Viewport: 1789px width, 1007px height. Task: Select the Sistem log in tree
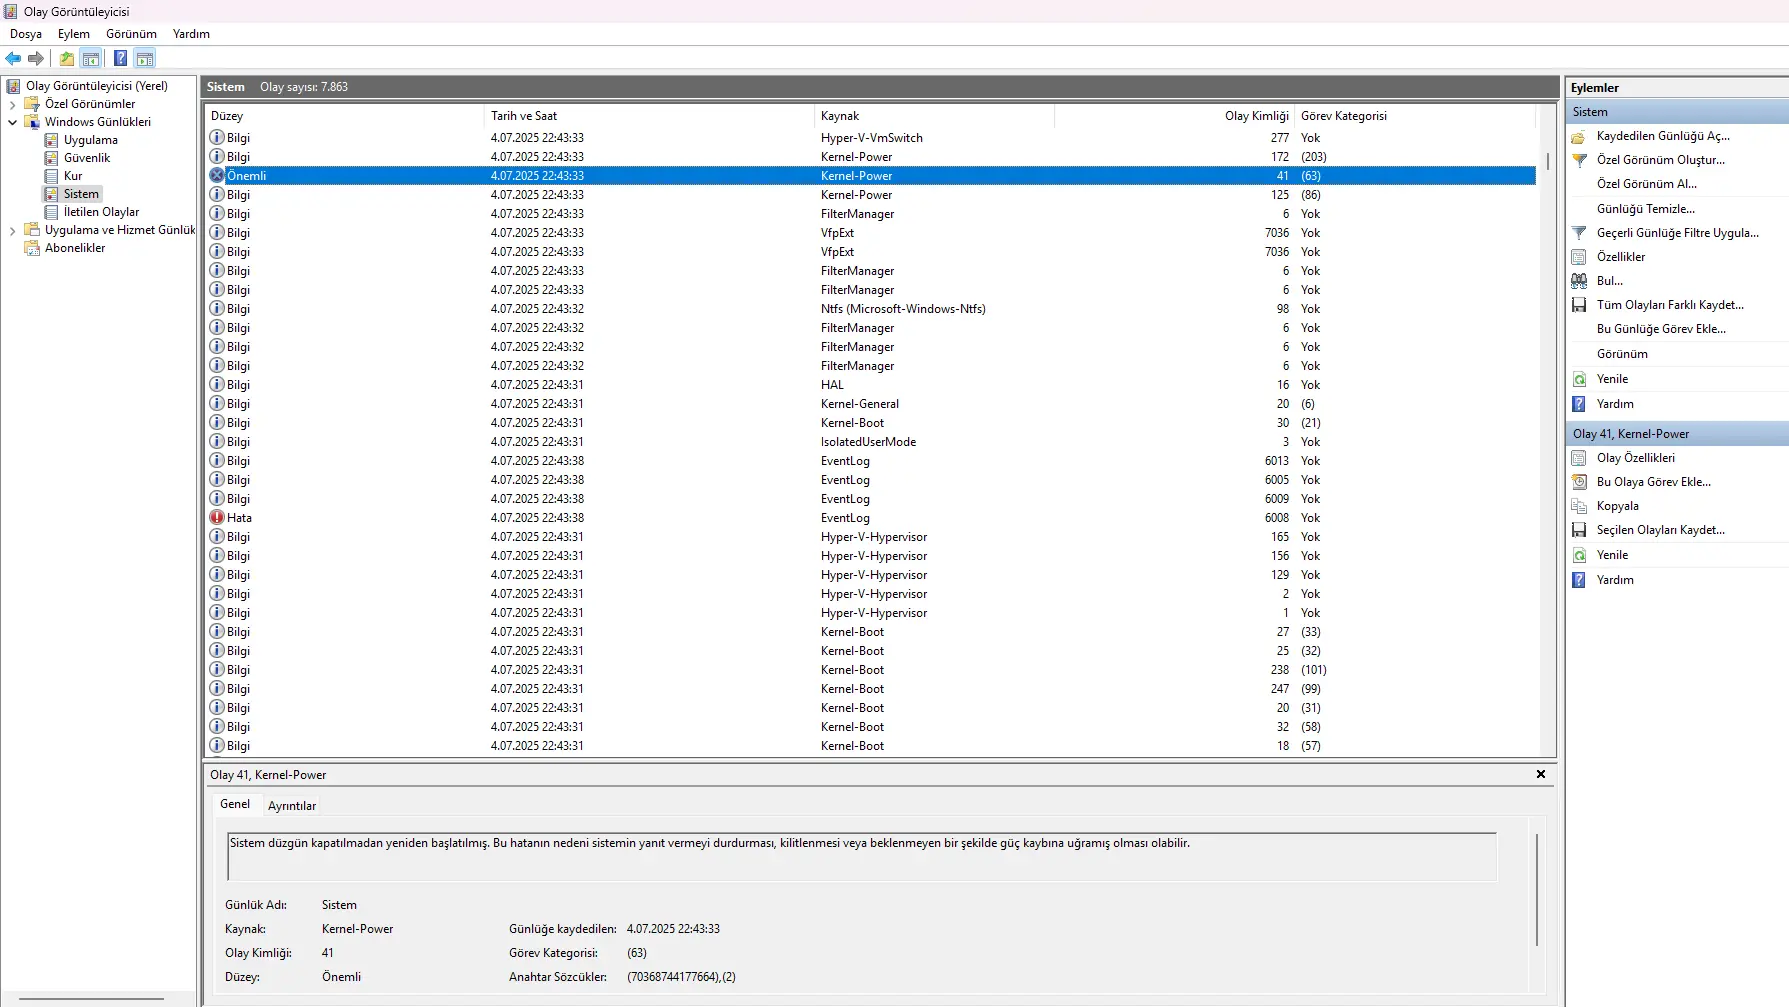(81, 194)
